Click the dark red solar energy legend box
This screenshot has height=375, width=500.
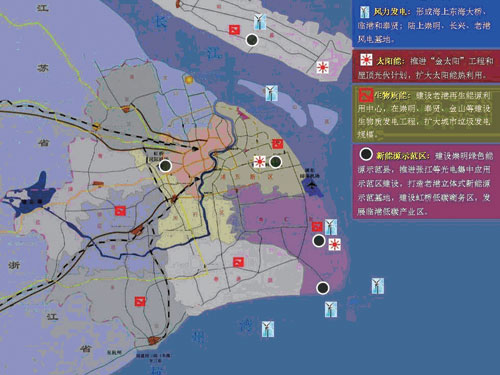[x=426, y=66]
